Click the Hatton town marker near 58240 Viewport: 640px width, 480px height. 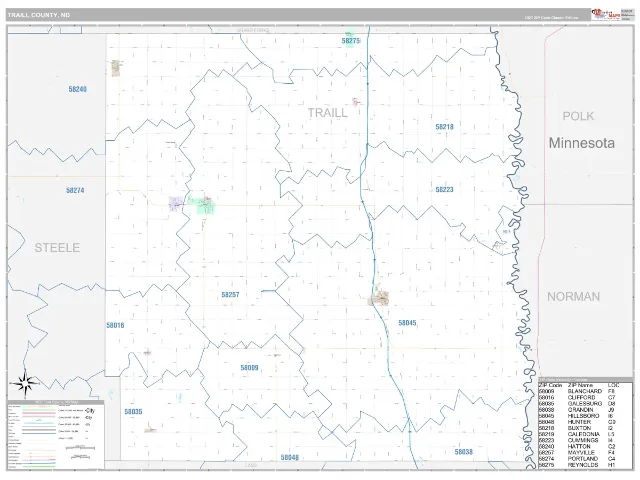click(116, 68)
